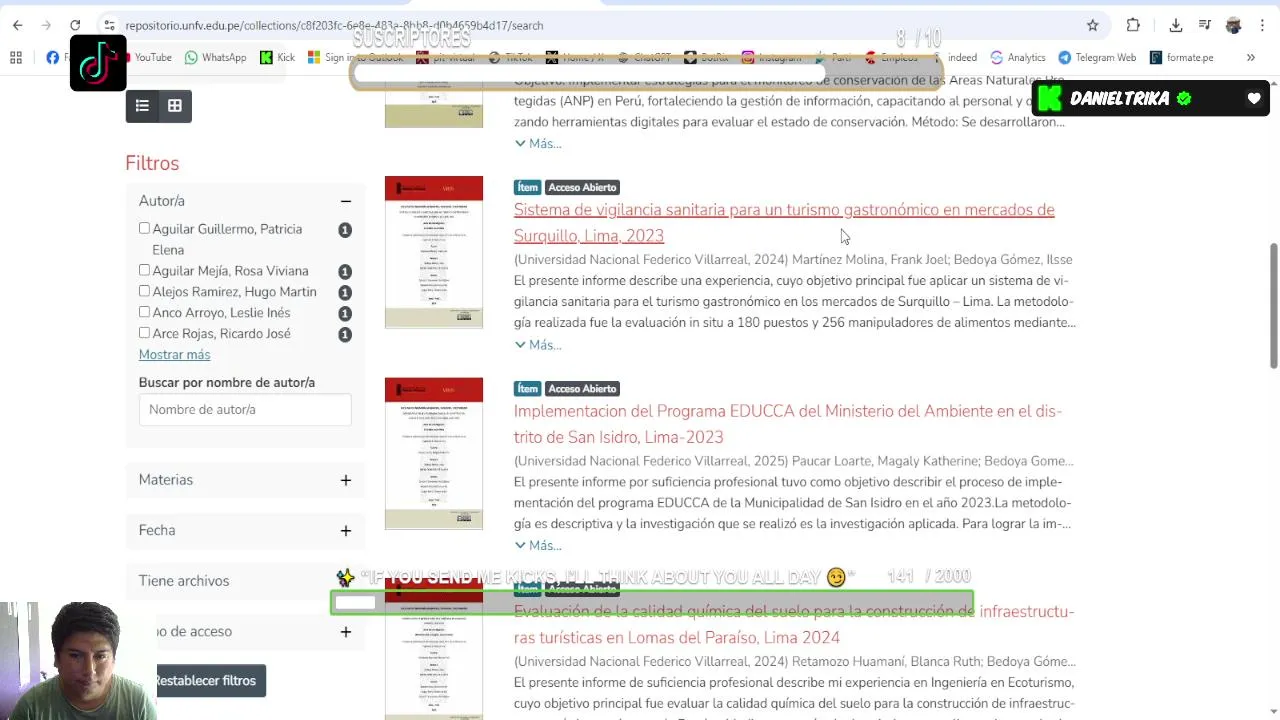This screenshot has height=720, width=1280.
Task: Expand Más under the Surquillo vigilancia sanitaria item
Action: pyautogui.click(x=538, y=345)
